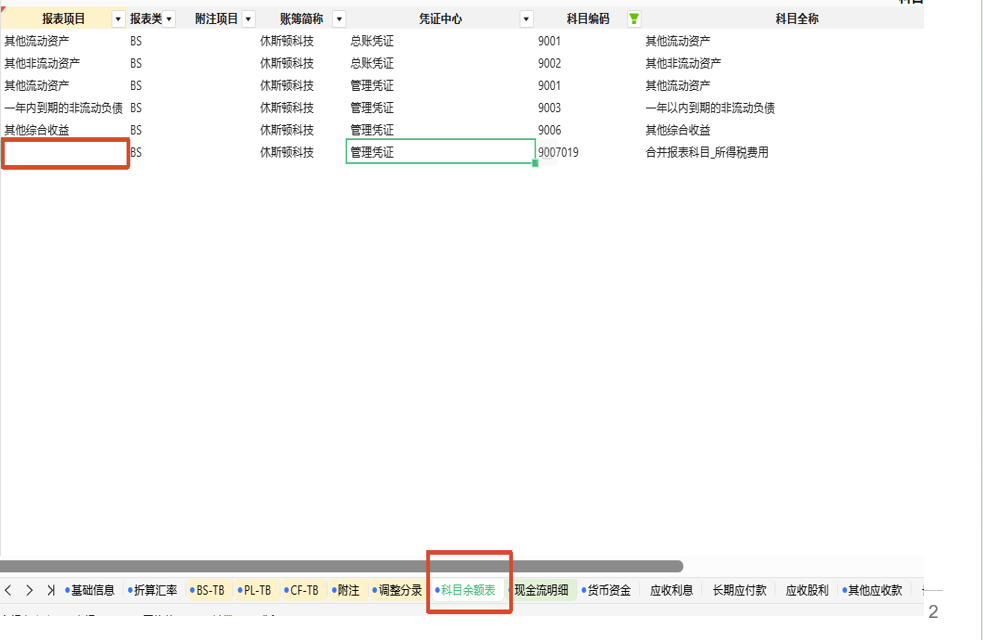Viewport: 983px width, 640px height.
Task: Click 休斯顿科技 in the 9003 row
Action: pos(286,108)
